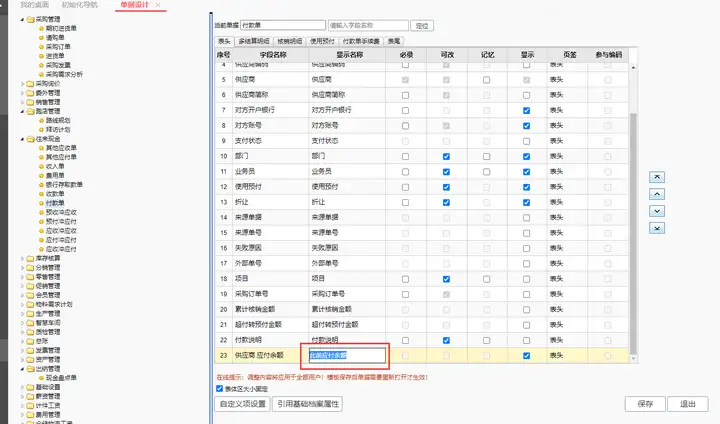Toggle 可改 checkbox for the 部门 row
720x424 pixels.
coord(446,157)
